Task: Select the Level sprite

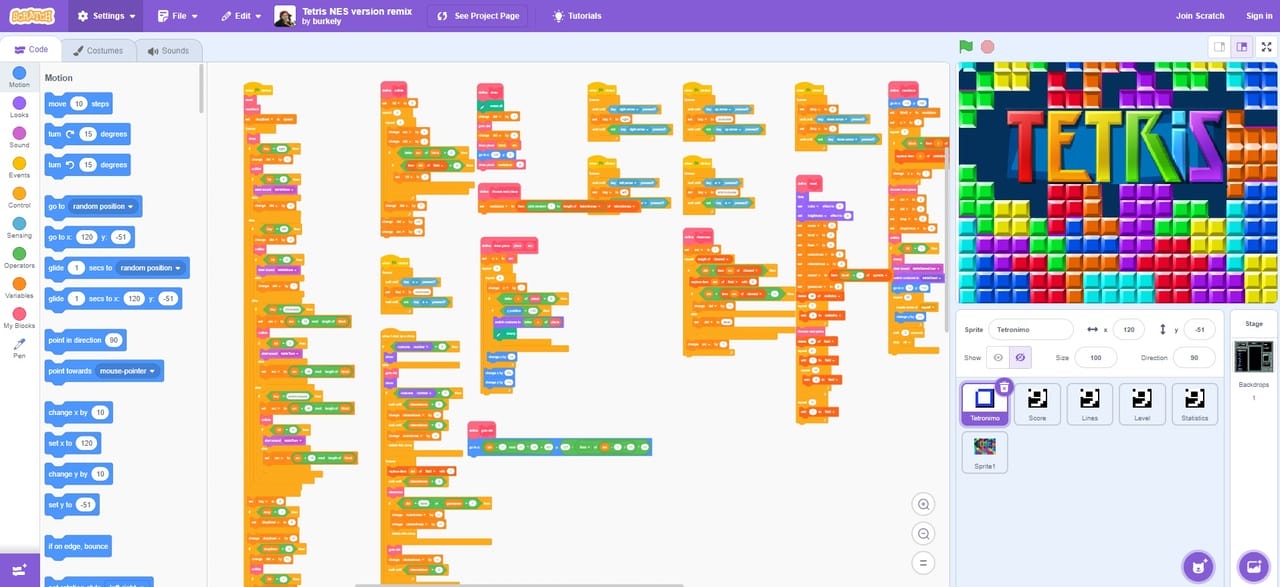Action: click(x=1142, y=404)
